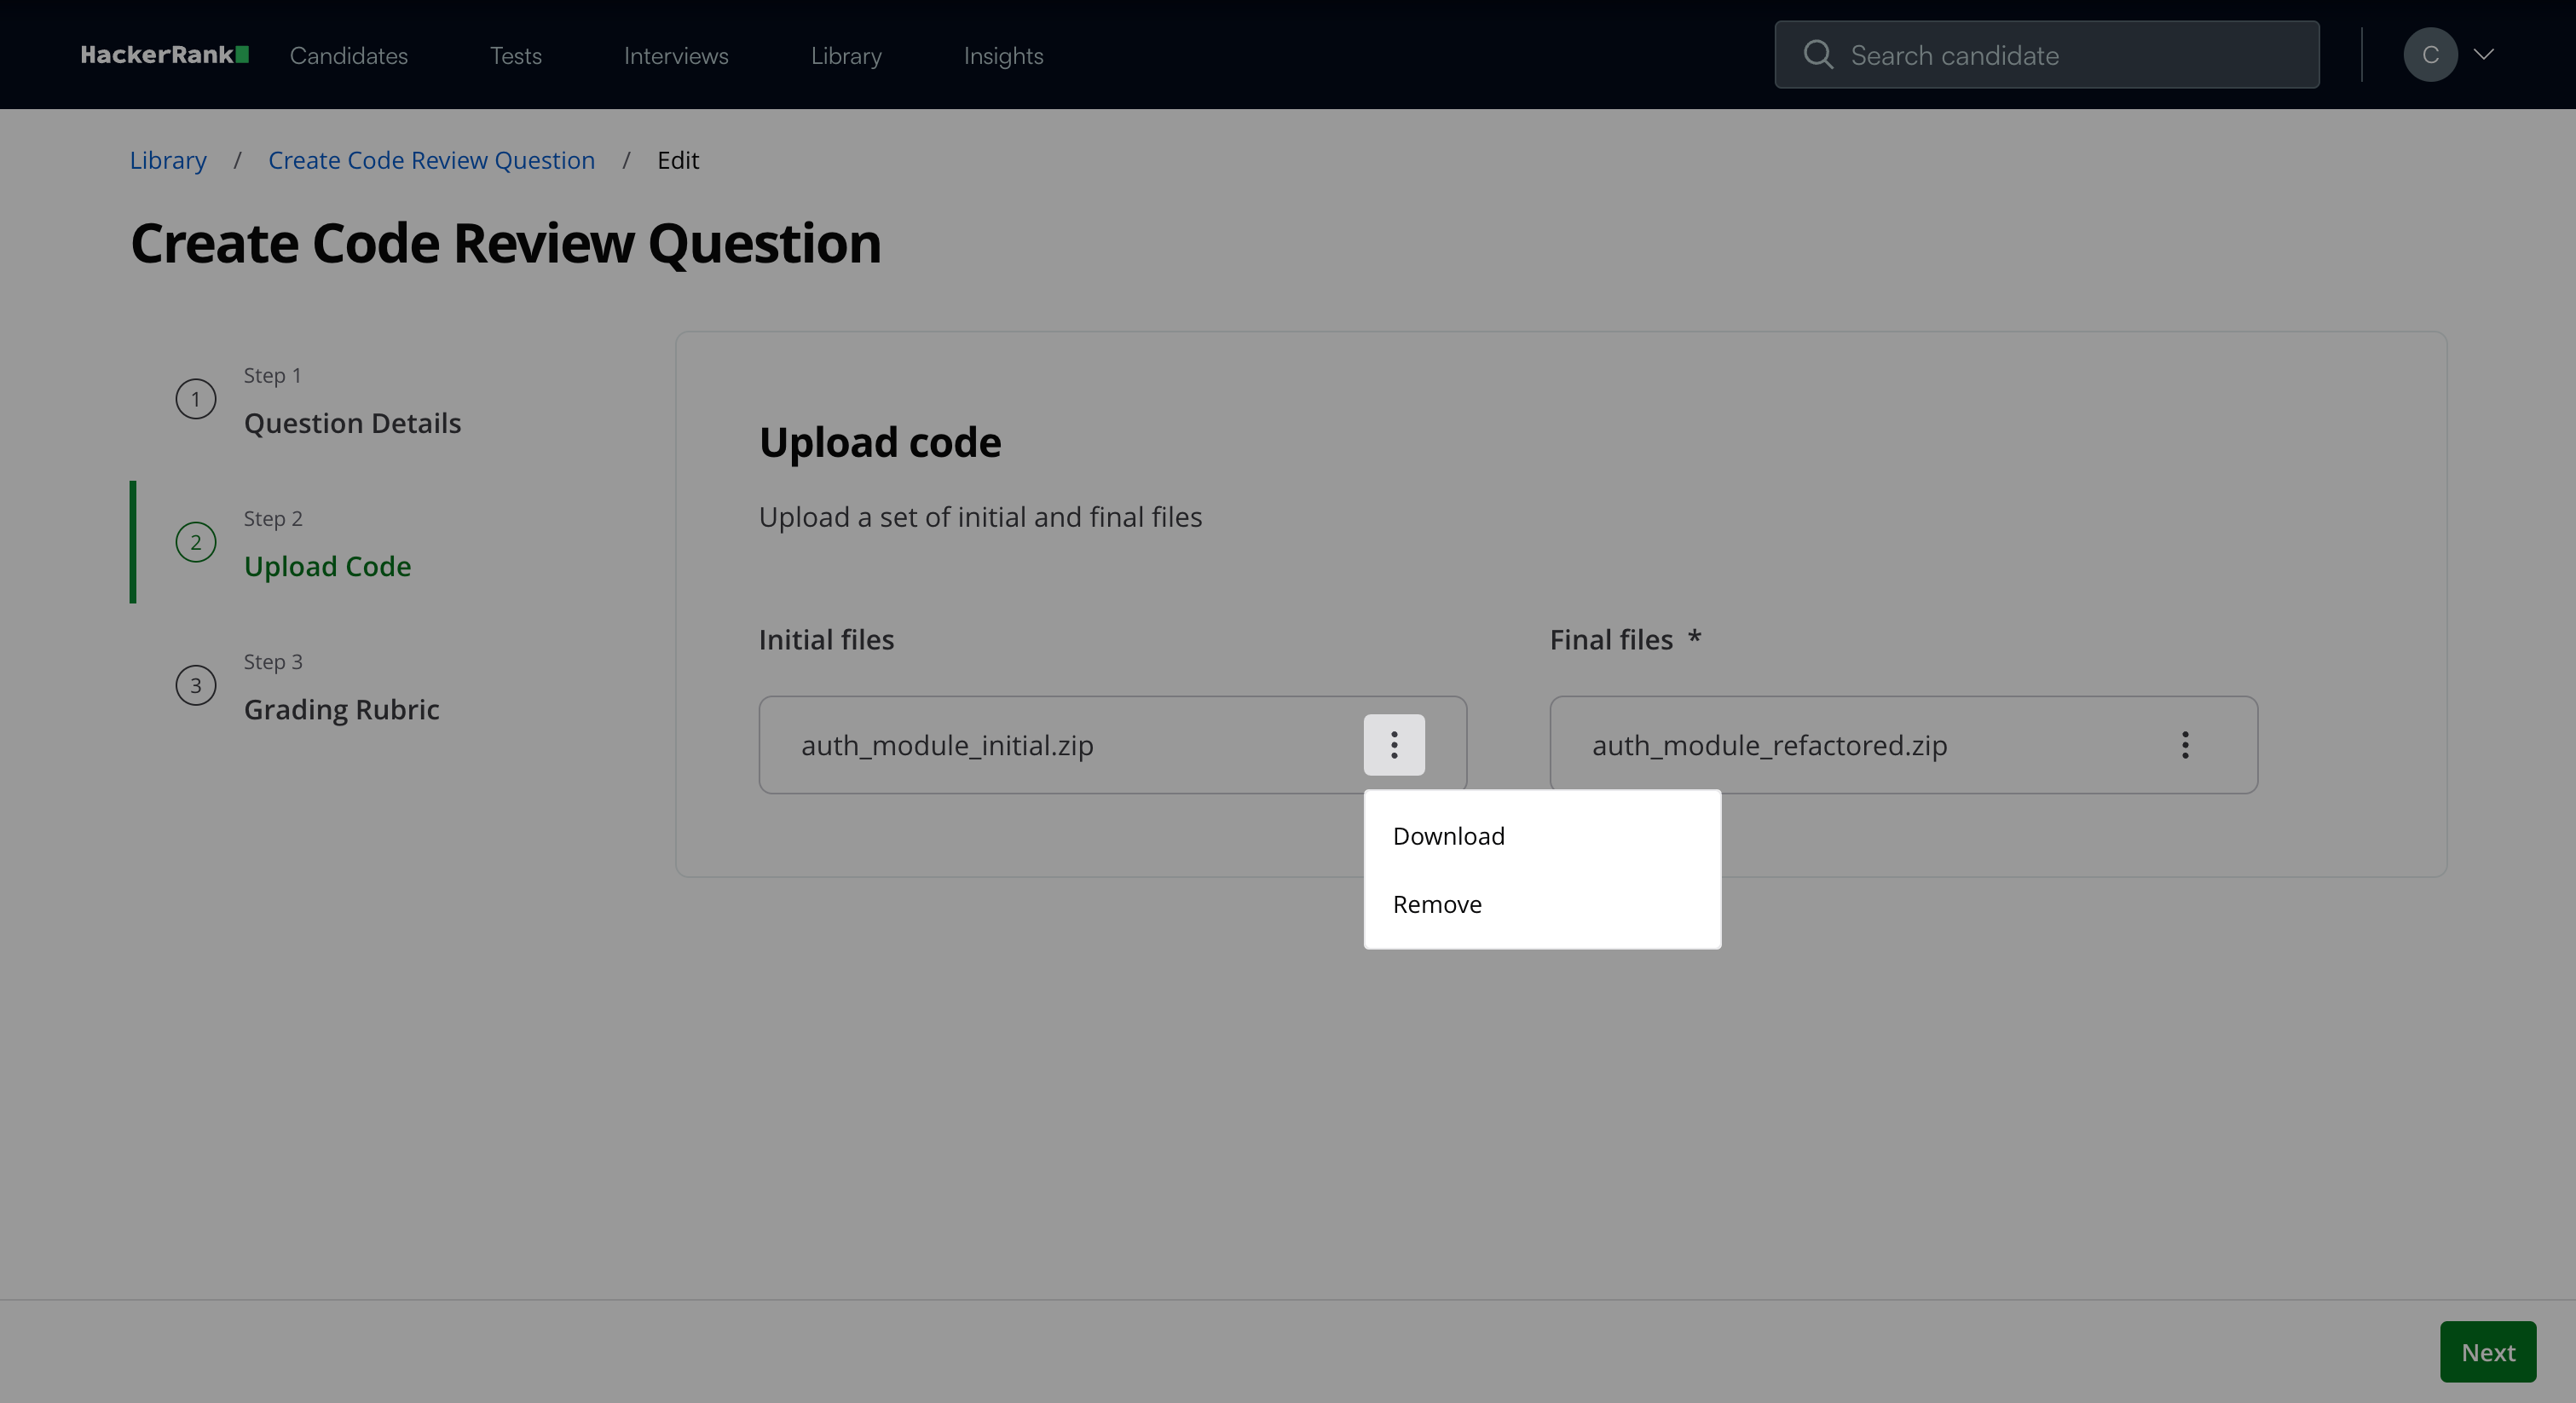Expand the account dropdown chevron
Viewport: 2576px width, 1403px height.
coord(2484,55)
